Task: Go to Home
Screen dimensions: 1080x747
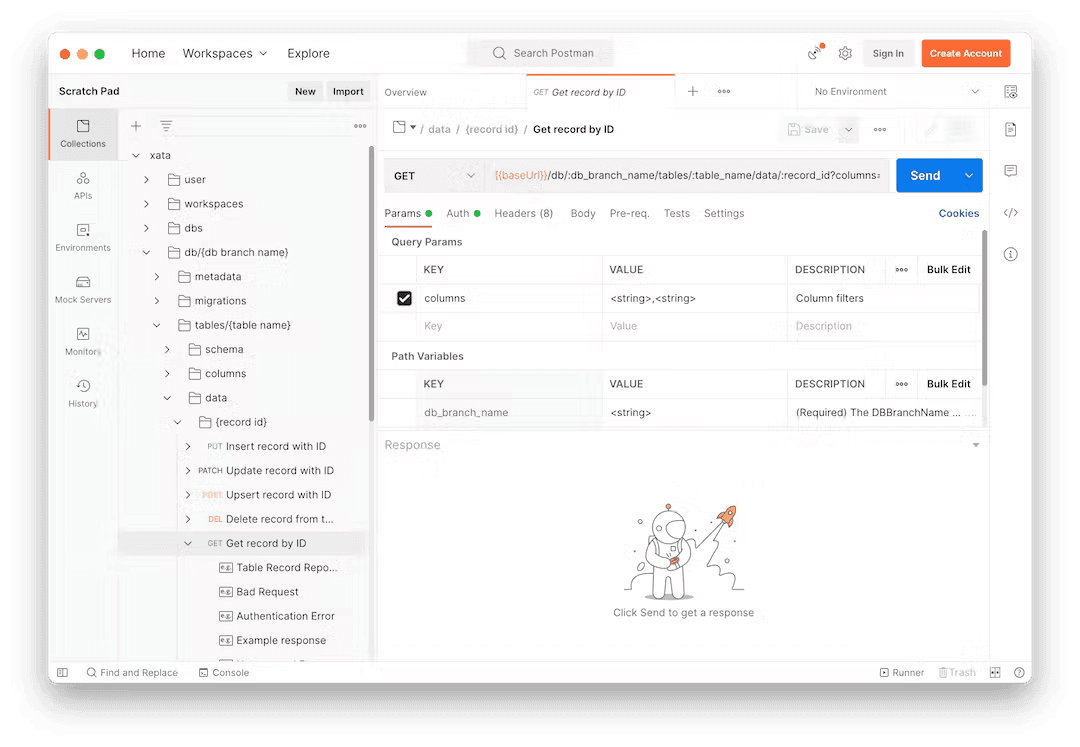Action: click(148, 53)
